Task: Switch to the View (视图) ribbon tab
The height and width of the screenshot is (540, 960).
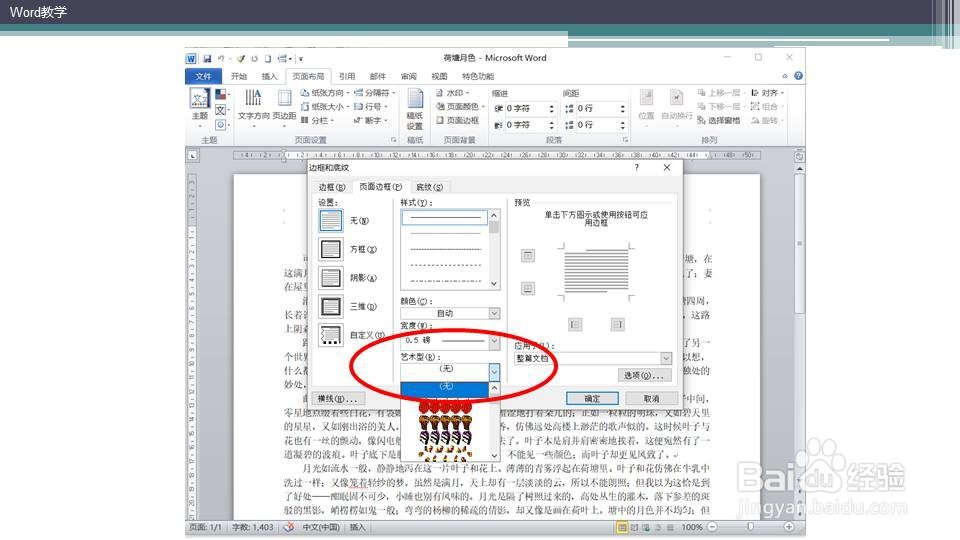Action: pyautogui.click(x=439, y=77)
